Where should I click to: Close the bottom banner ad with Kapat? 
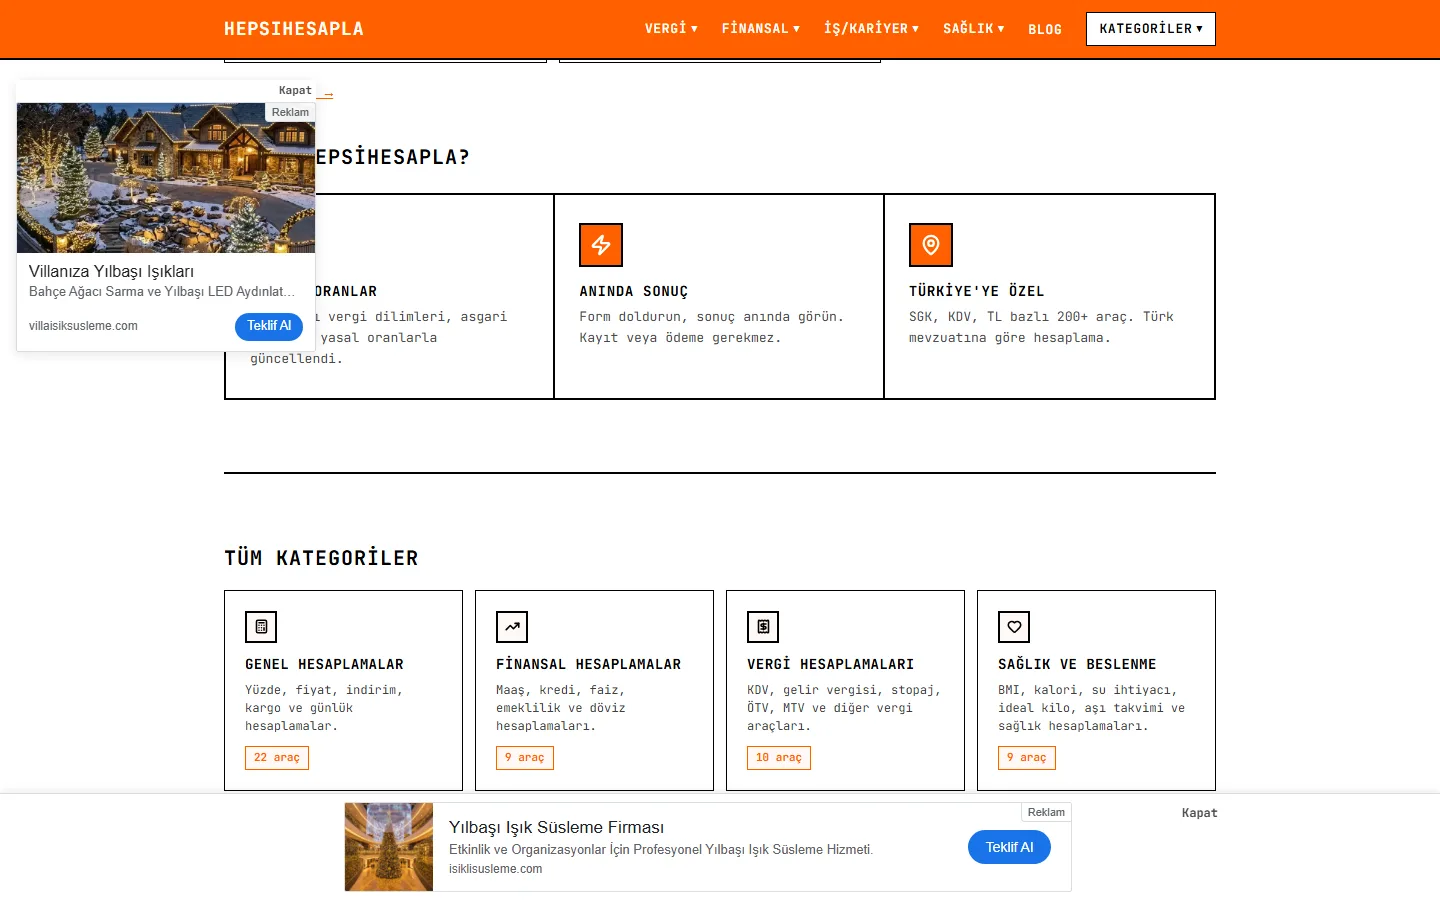click(1199, 813)
